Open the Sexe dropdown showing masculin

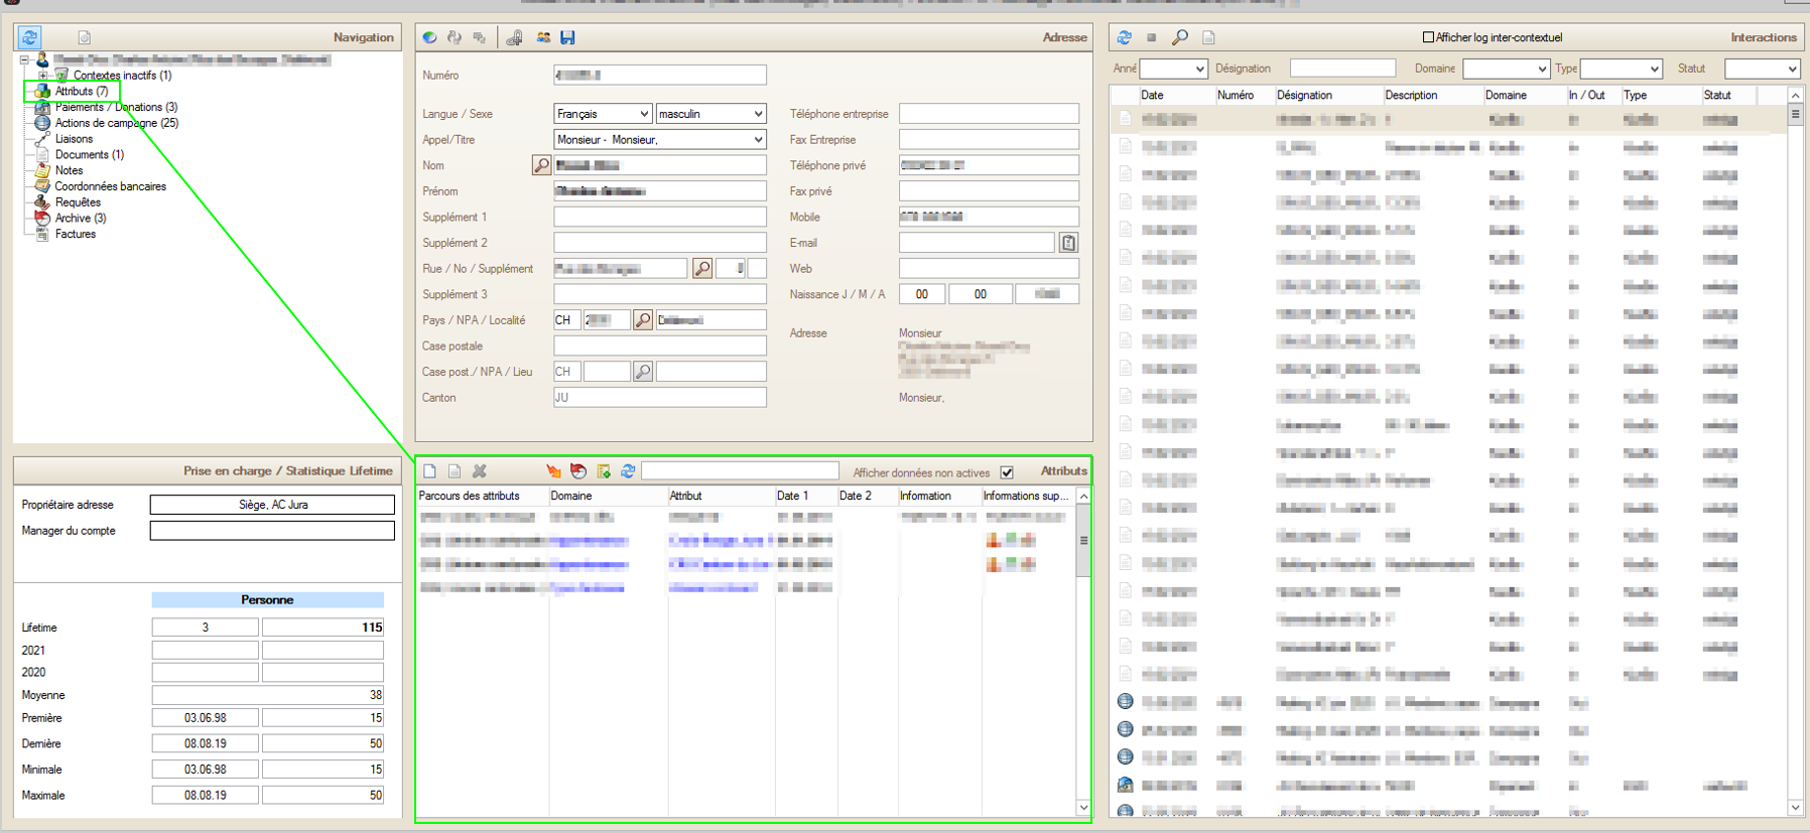click(x=711, y=114)
